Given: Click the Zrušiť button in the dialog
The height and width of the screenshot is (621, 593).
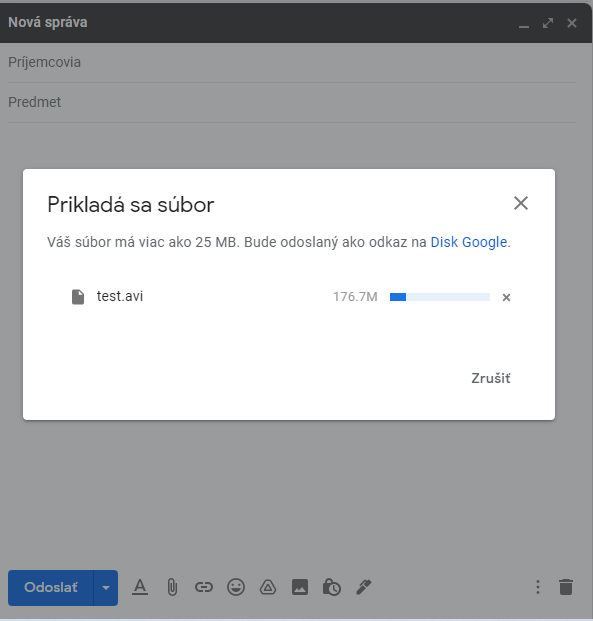Looking at the screenshot, I should tap(491, 379).
